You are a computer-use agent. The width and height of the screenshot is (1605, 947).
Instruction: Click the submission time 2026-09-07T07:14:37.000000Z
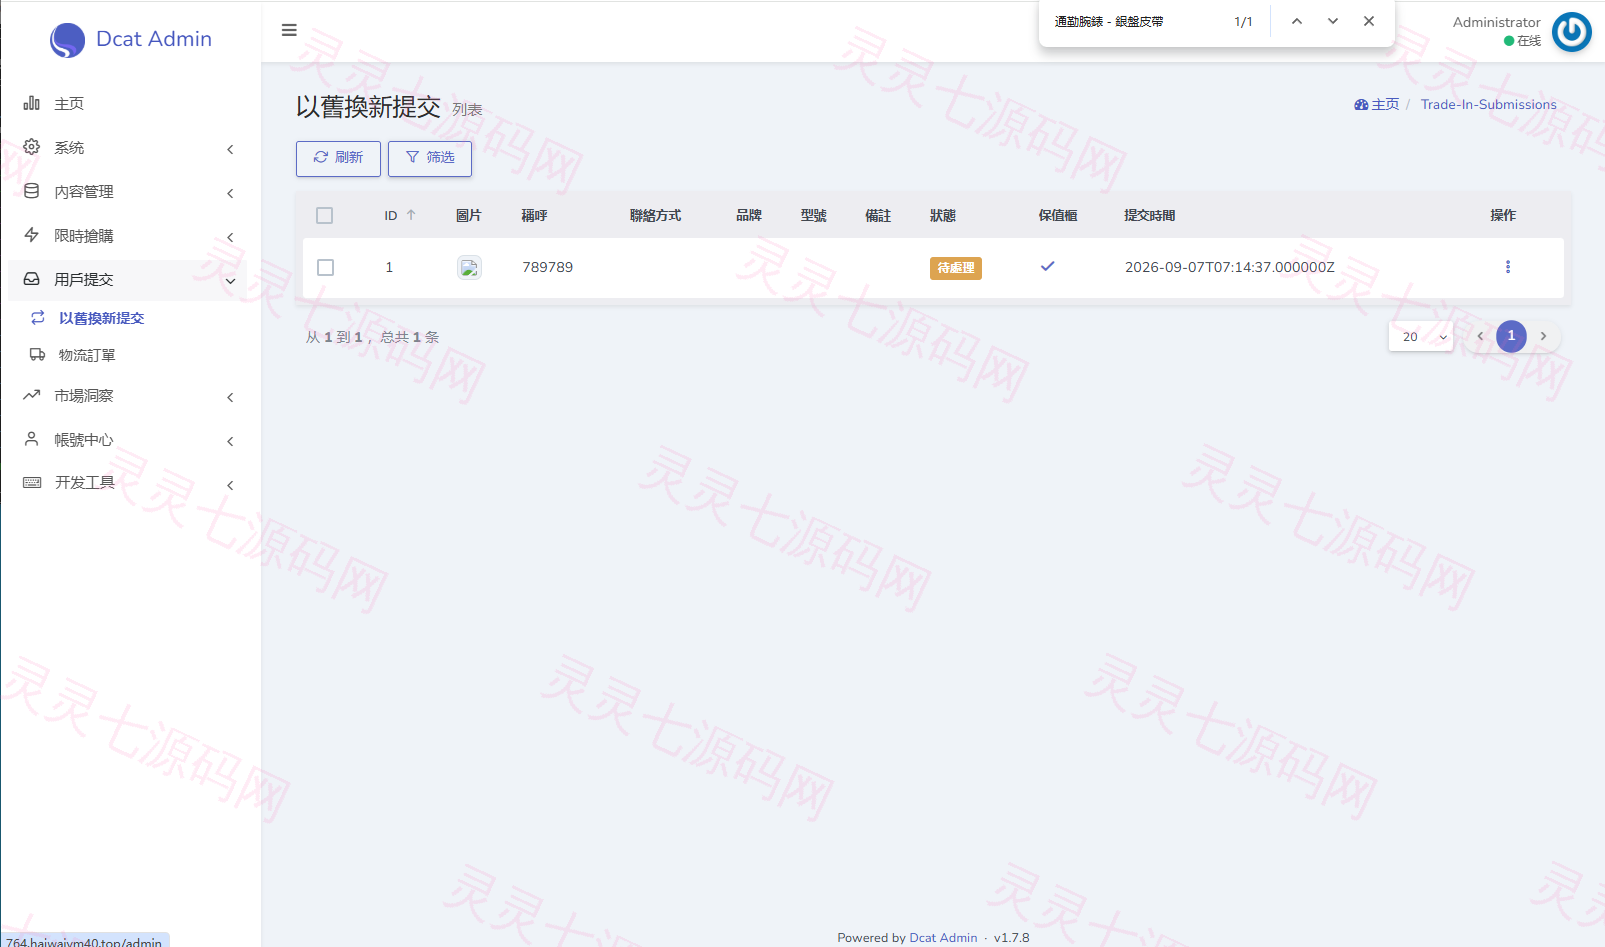[x=1230, y=267]
